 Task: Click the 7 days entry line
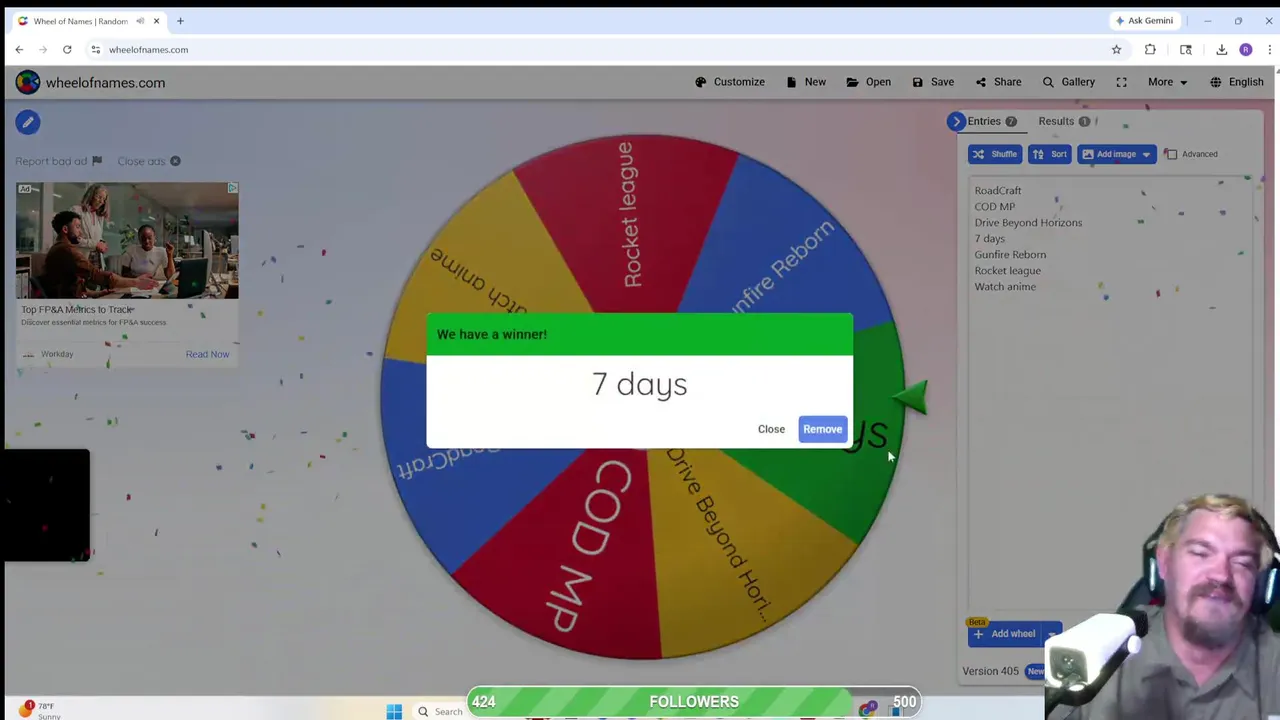(x=990, y=238)
